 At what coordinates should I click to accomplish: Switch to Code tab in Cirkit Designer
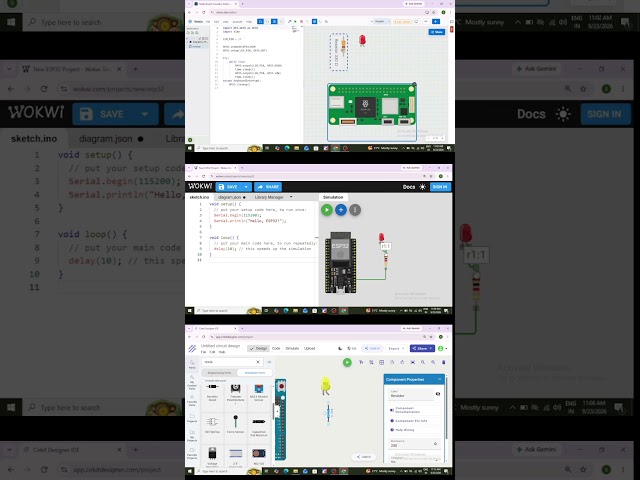click(276, 349)
